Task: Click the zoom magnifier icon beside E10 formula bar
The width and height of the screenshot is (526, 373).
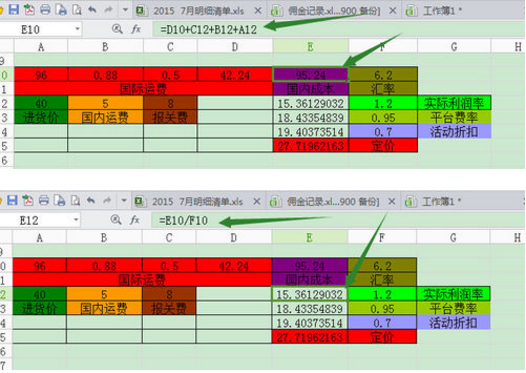Action: pos(117,29)
